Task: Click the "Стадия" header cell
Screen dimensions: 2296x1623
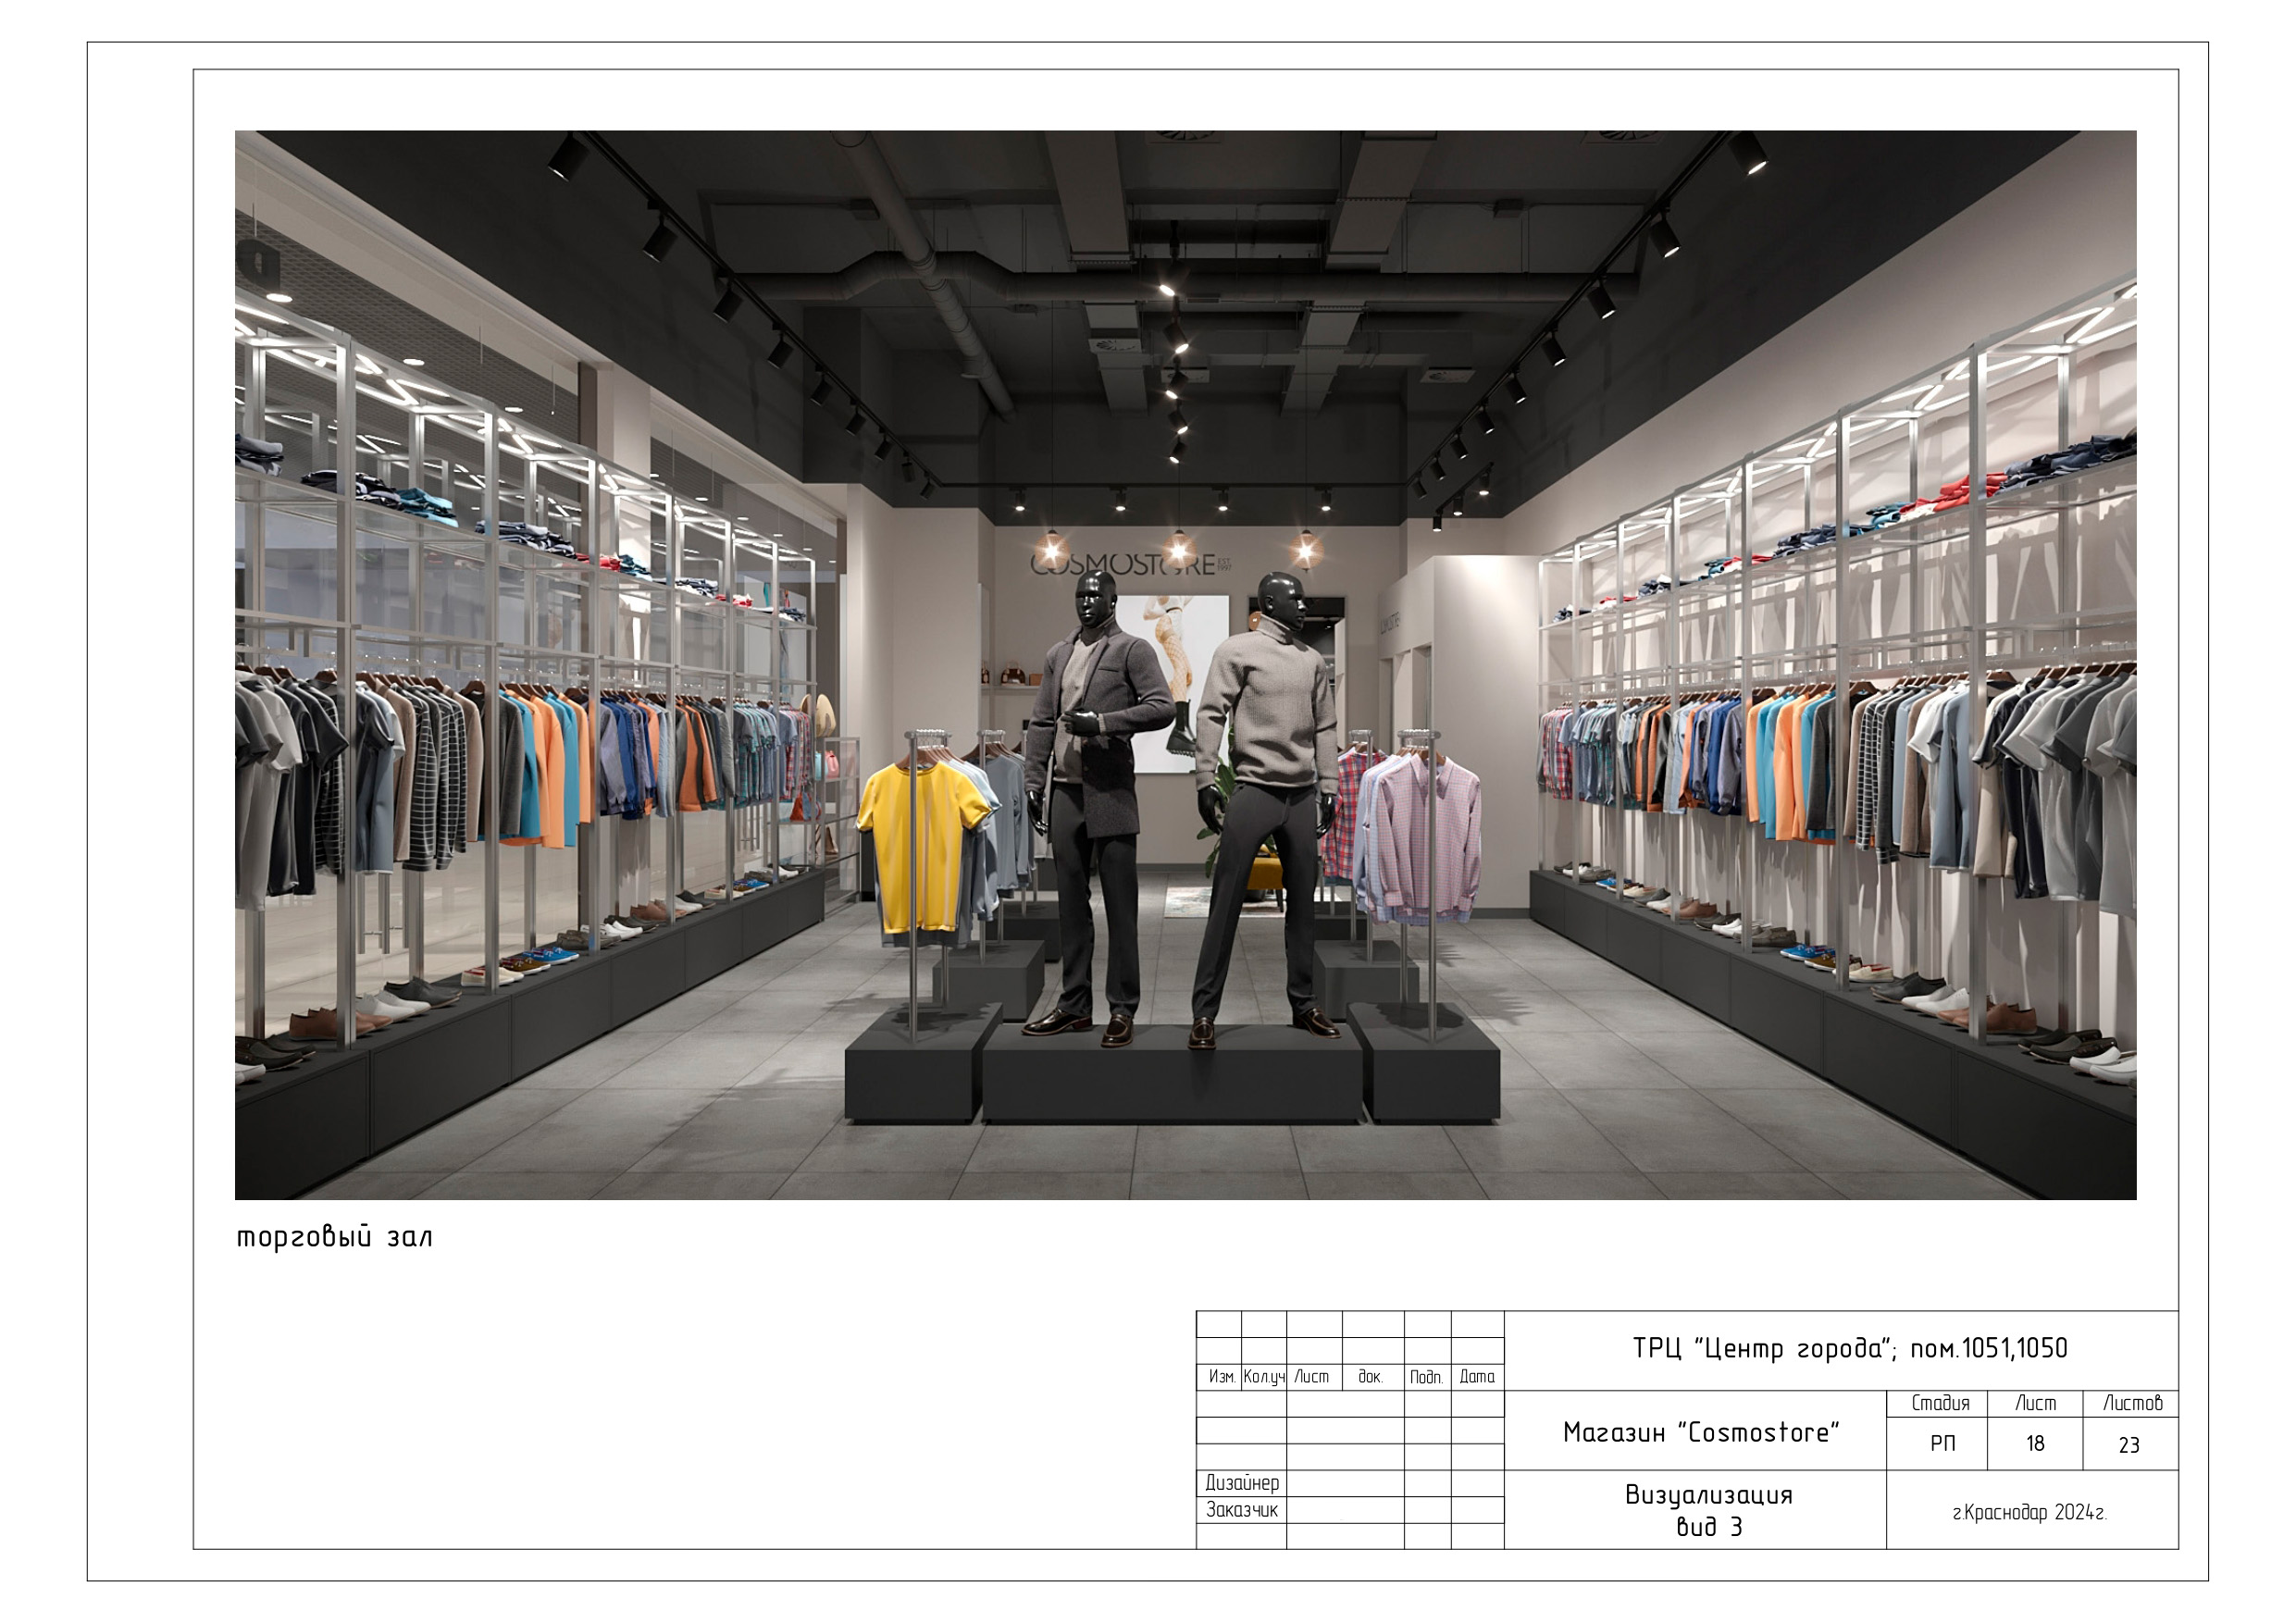Action: (1940, 1403)
